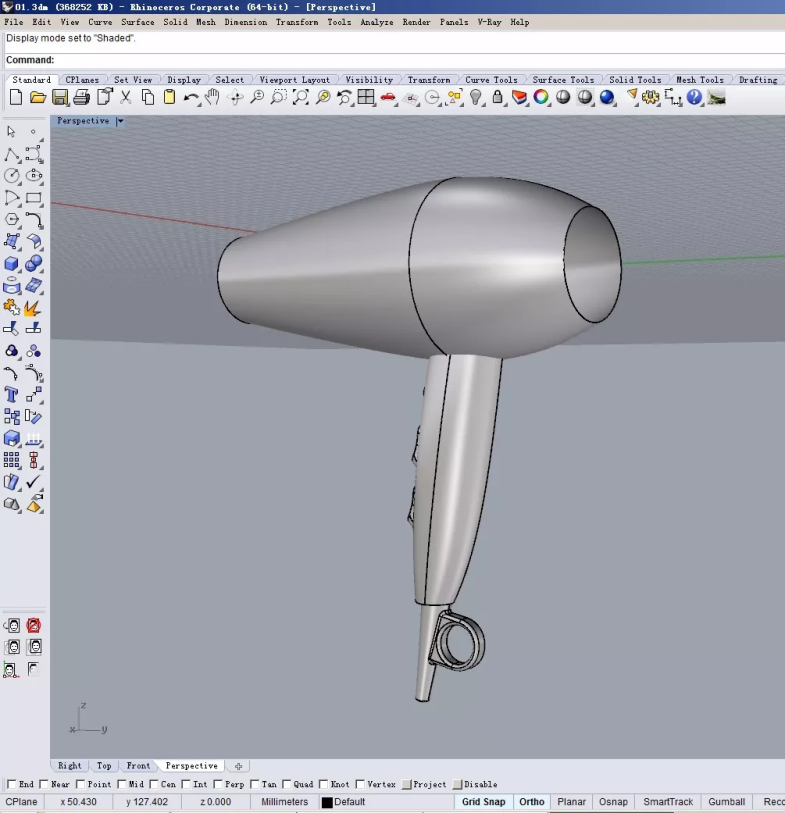
Task: Check the Perp osnap option
Action: click(219, 785)
